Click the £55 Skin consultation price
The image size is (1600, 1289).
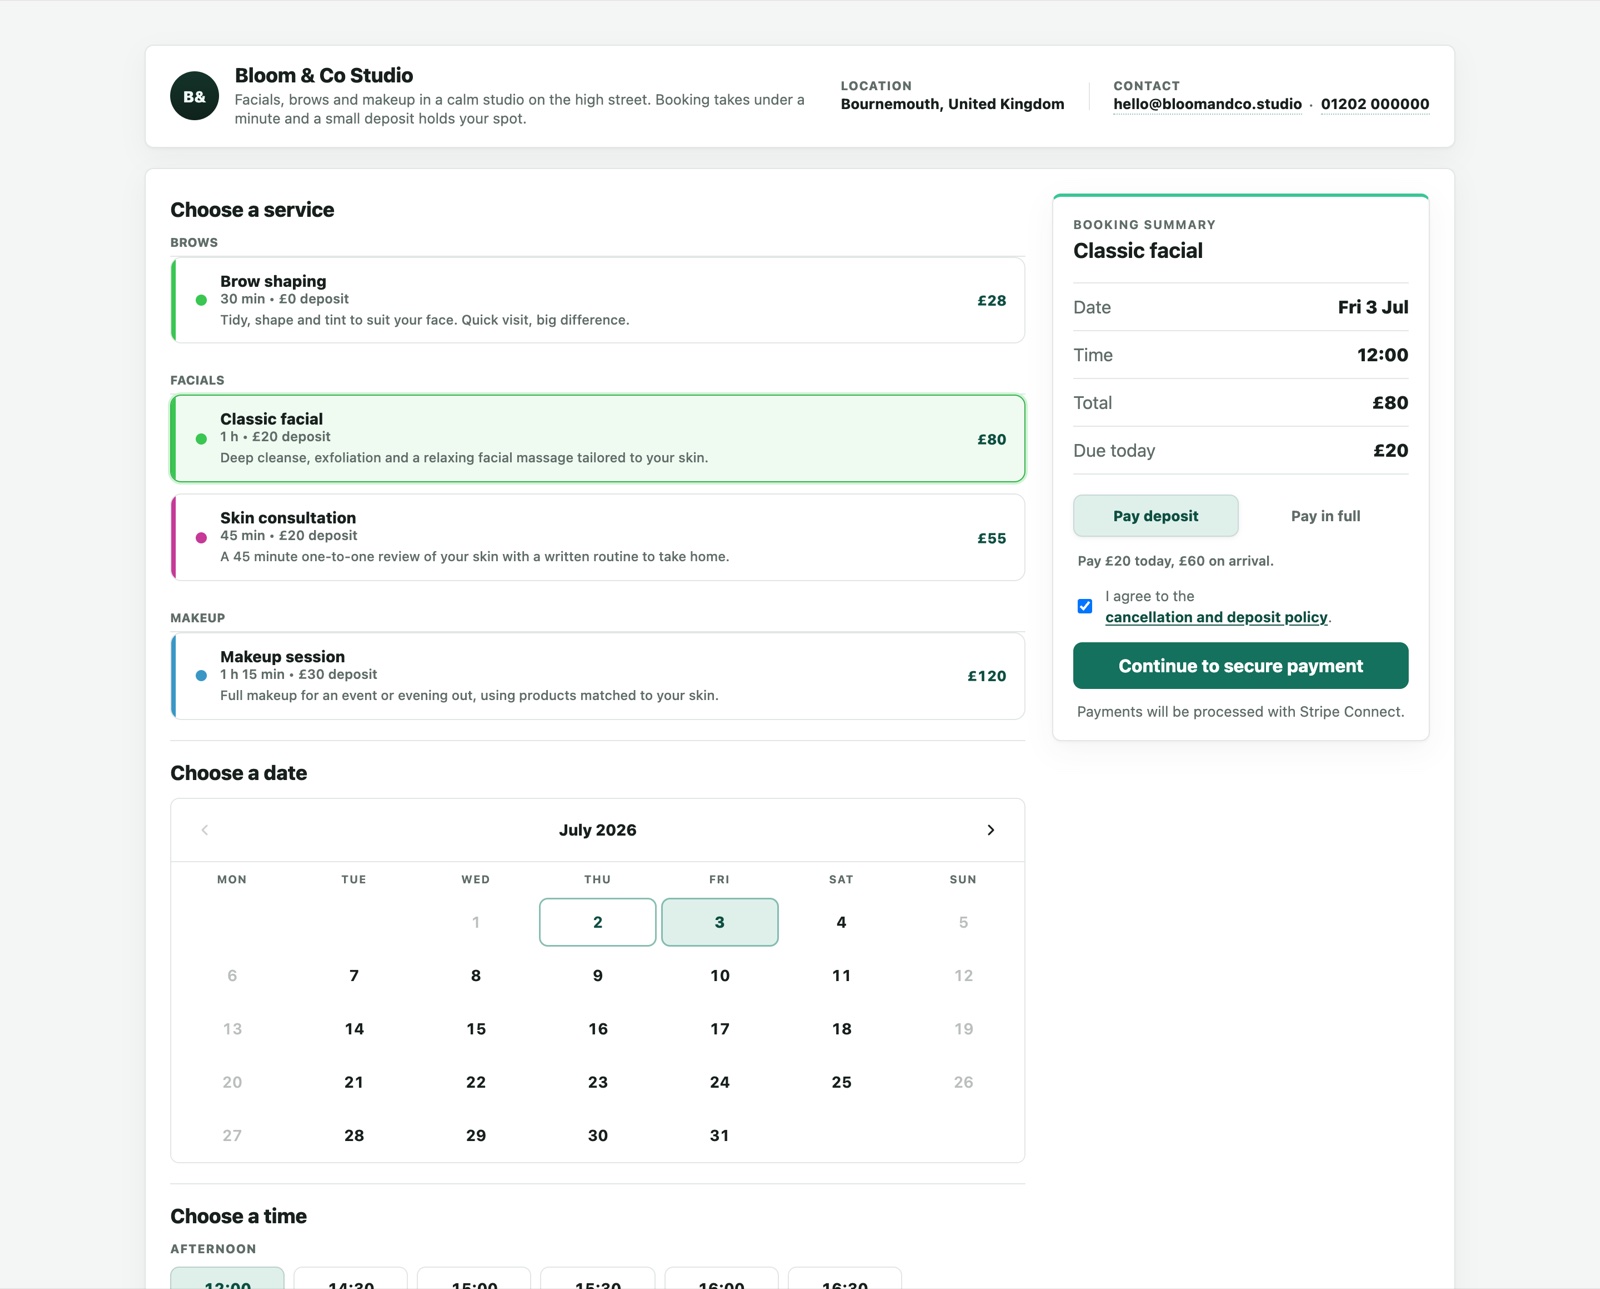click(x=992, y=538)
